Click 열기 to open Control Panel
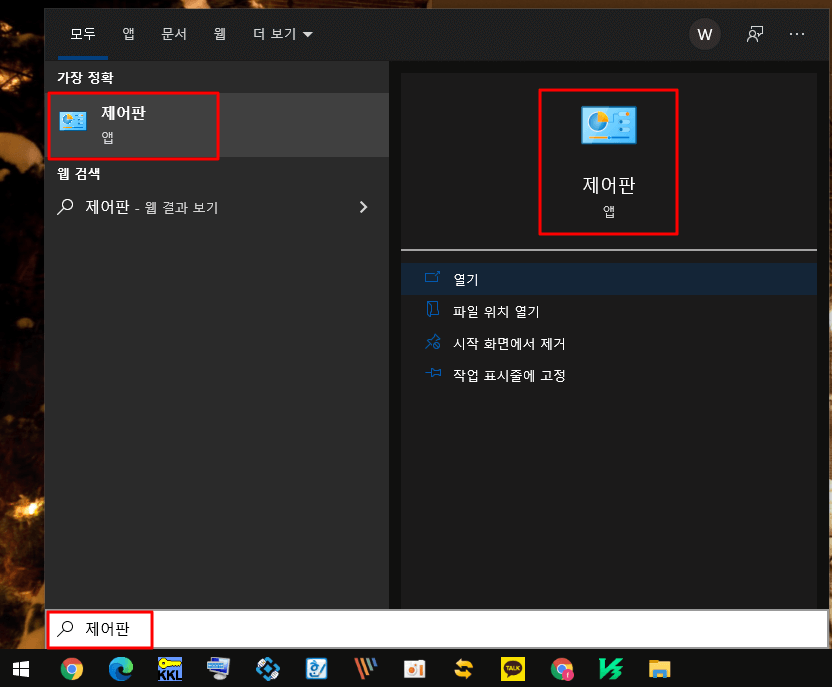The image size is (832, 687). coord(466,279)
